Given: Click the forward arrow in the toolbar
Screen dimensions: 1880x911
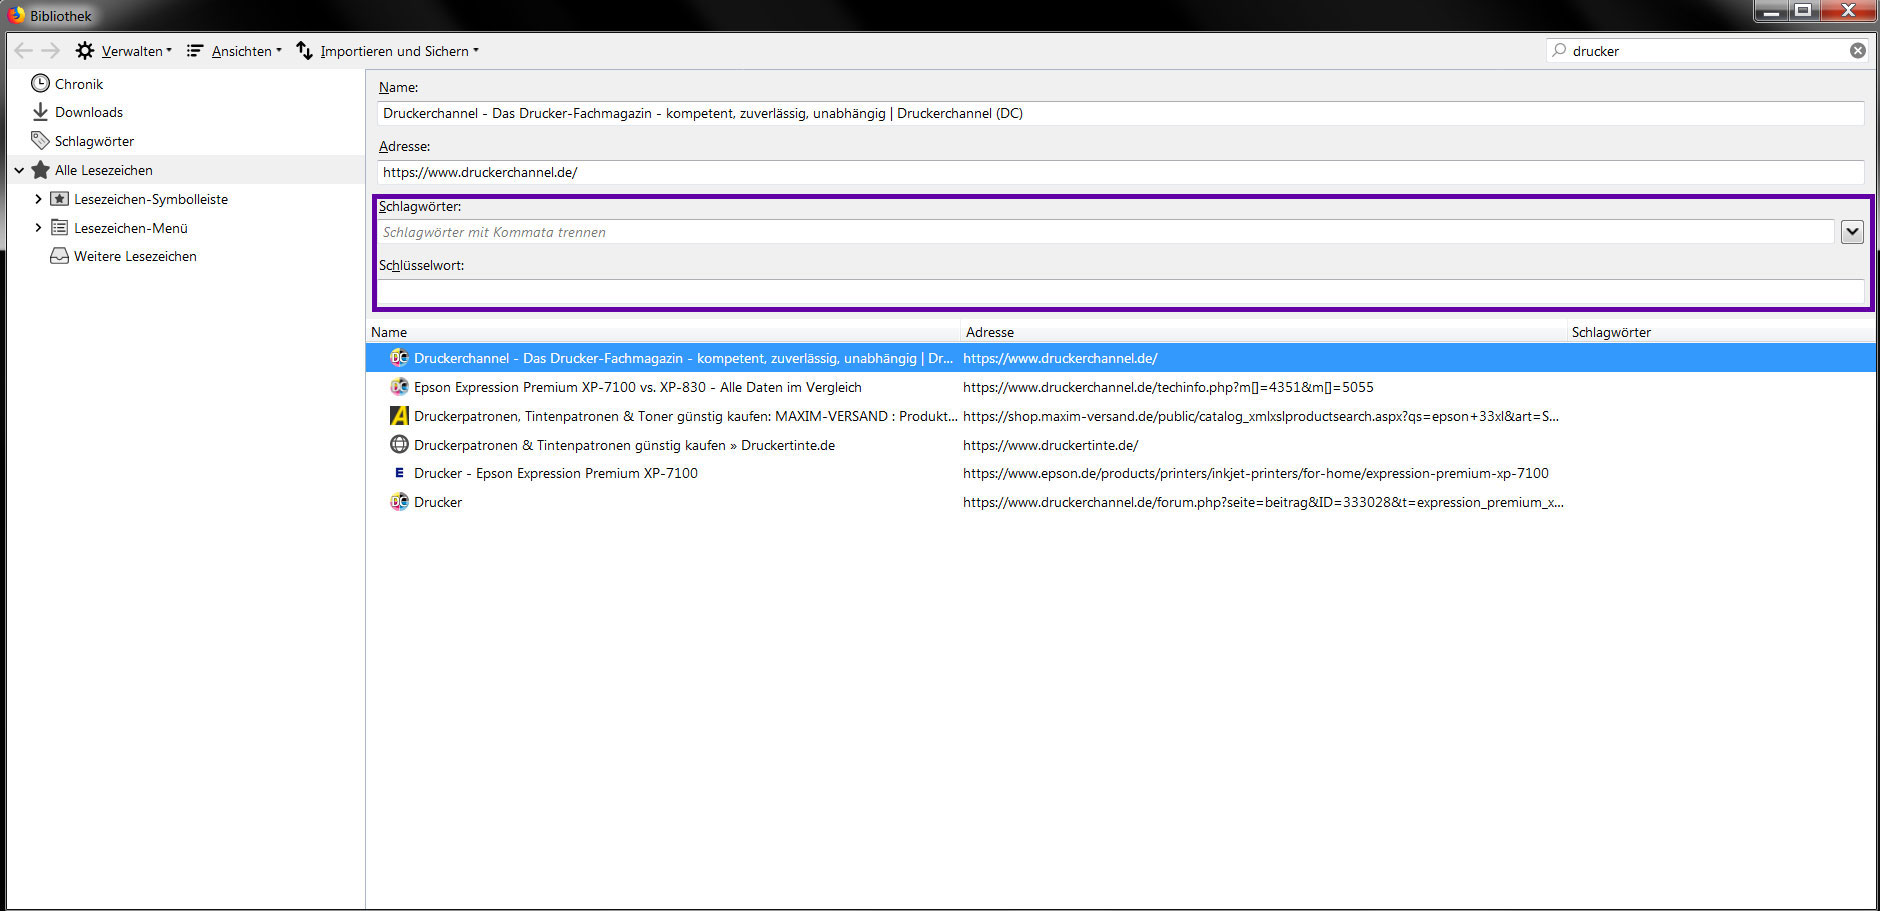Looking at the screenshot, I should 51,51.
